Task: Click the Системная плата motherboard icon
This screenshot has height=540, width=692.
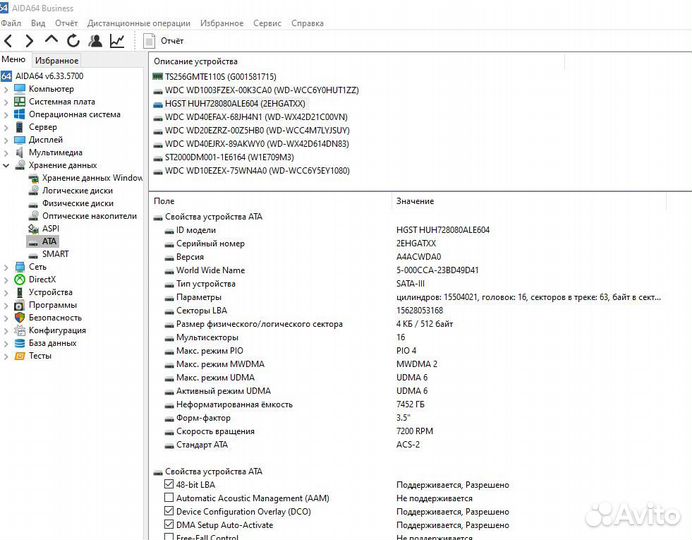Action: [x=20, y=101]
